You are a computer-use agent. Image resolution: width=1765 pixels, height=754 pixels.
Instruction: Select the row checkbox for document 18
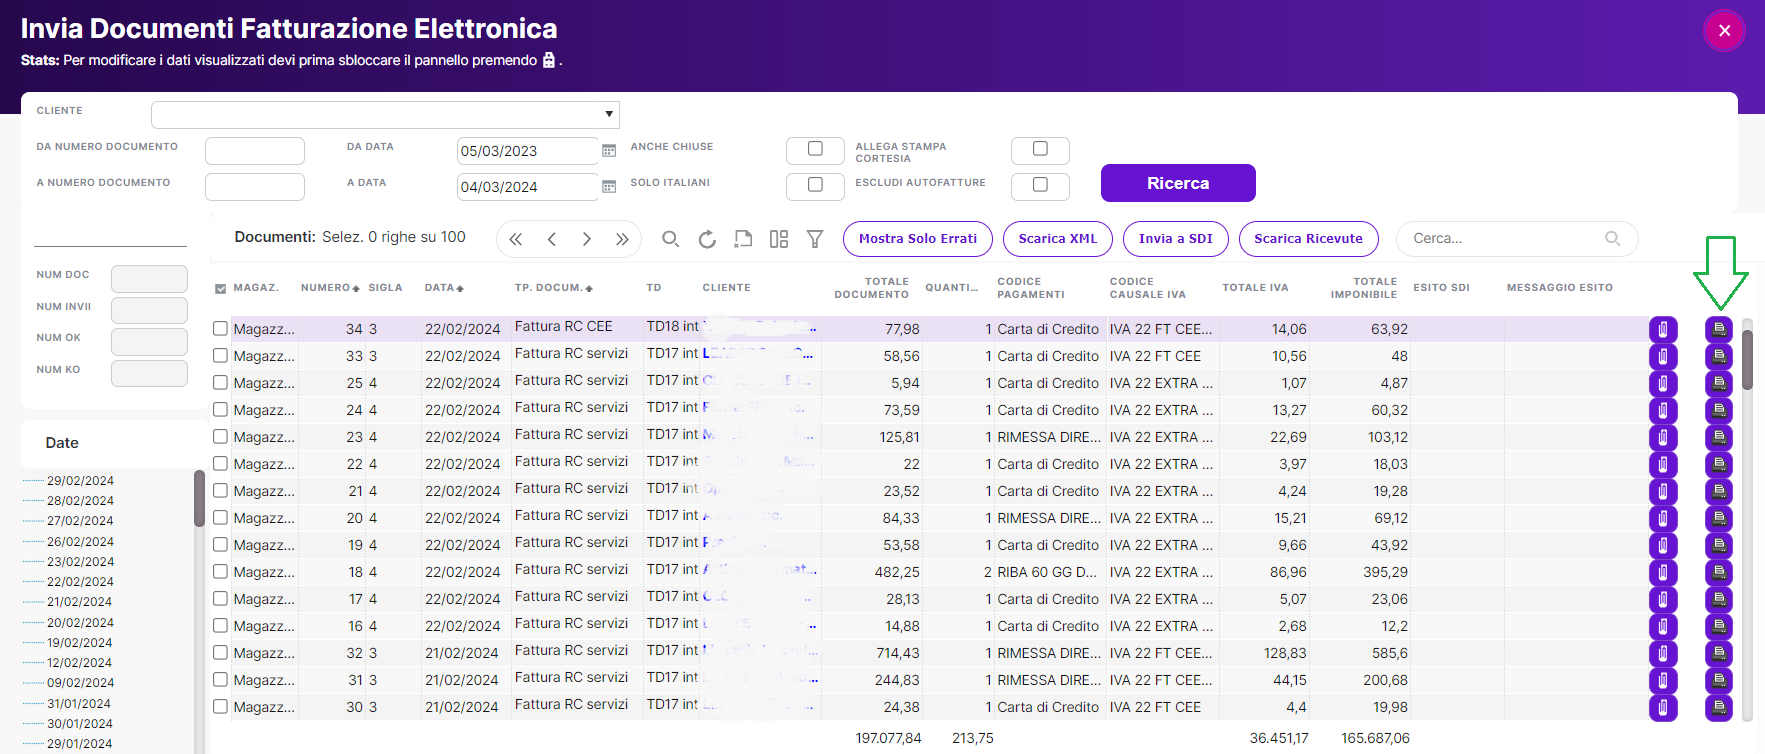(x=220, y=571)
